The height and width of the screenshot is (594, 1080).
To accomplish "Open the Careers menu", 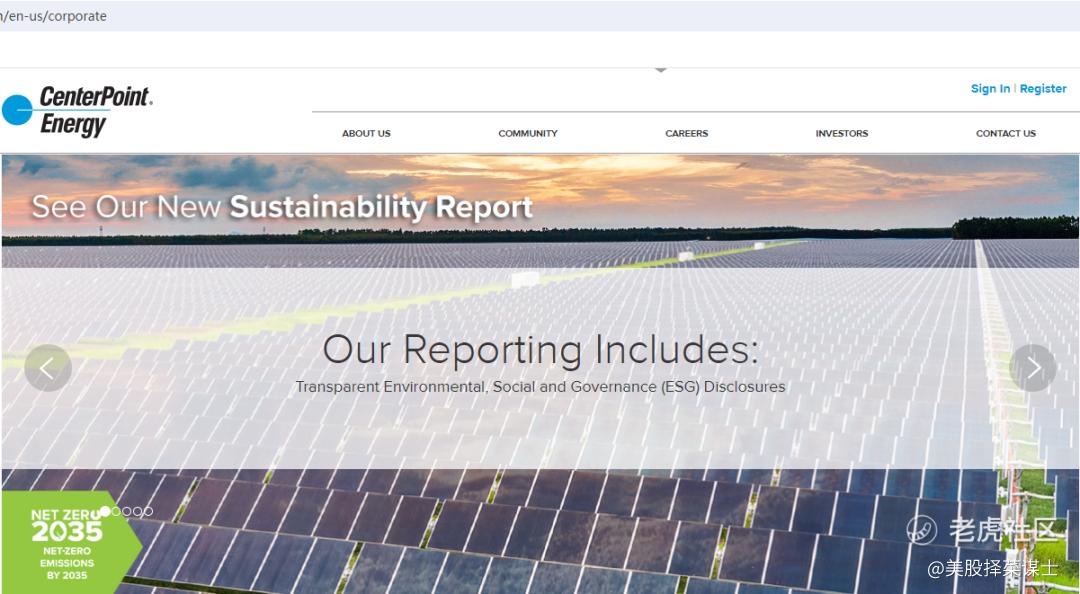I will (686, 133).
